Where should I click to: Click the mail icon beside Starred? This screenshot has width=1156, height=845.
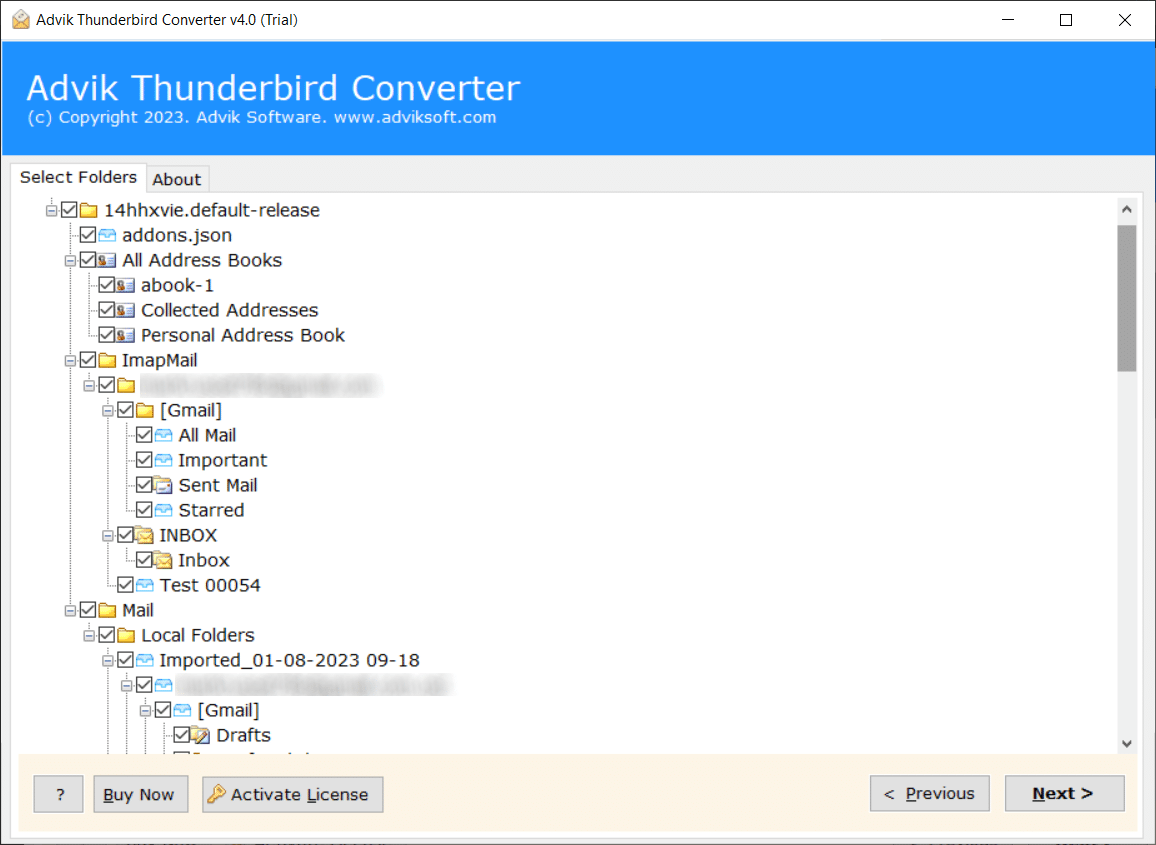164,511
